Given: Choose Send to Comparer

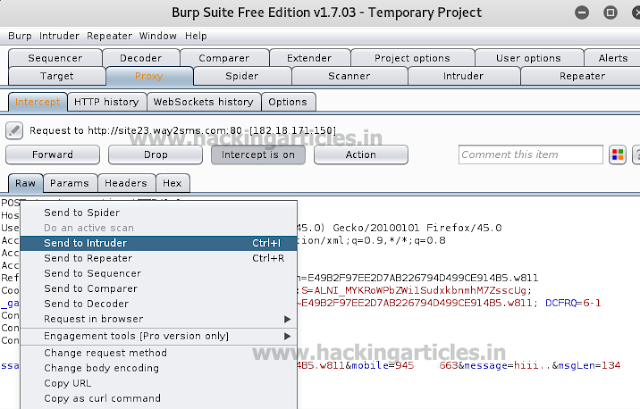Looking at the screenshot, I should point(159,289).
